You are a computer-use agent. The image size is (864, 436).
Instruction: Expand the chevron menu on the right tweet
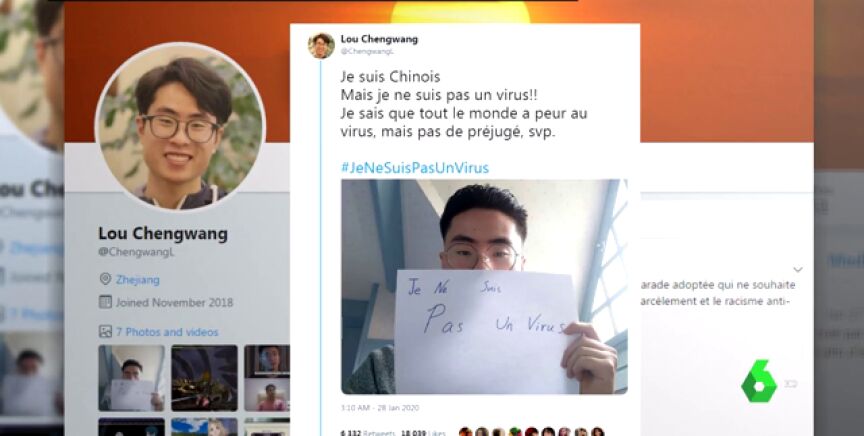797,270
